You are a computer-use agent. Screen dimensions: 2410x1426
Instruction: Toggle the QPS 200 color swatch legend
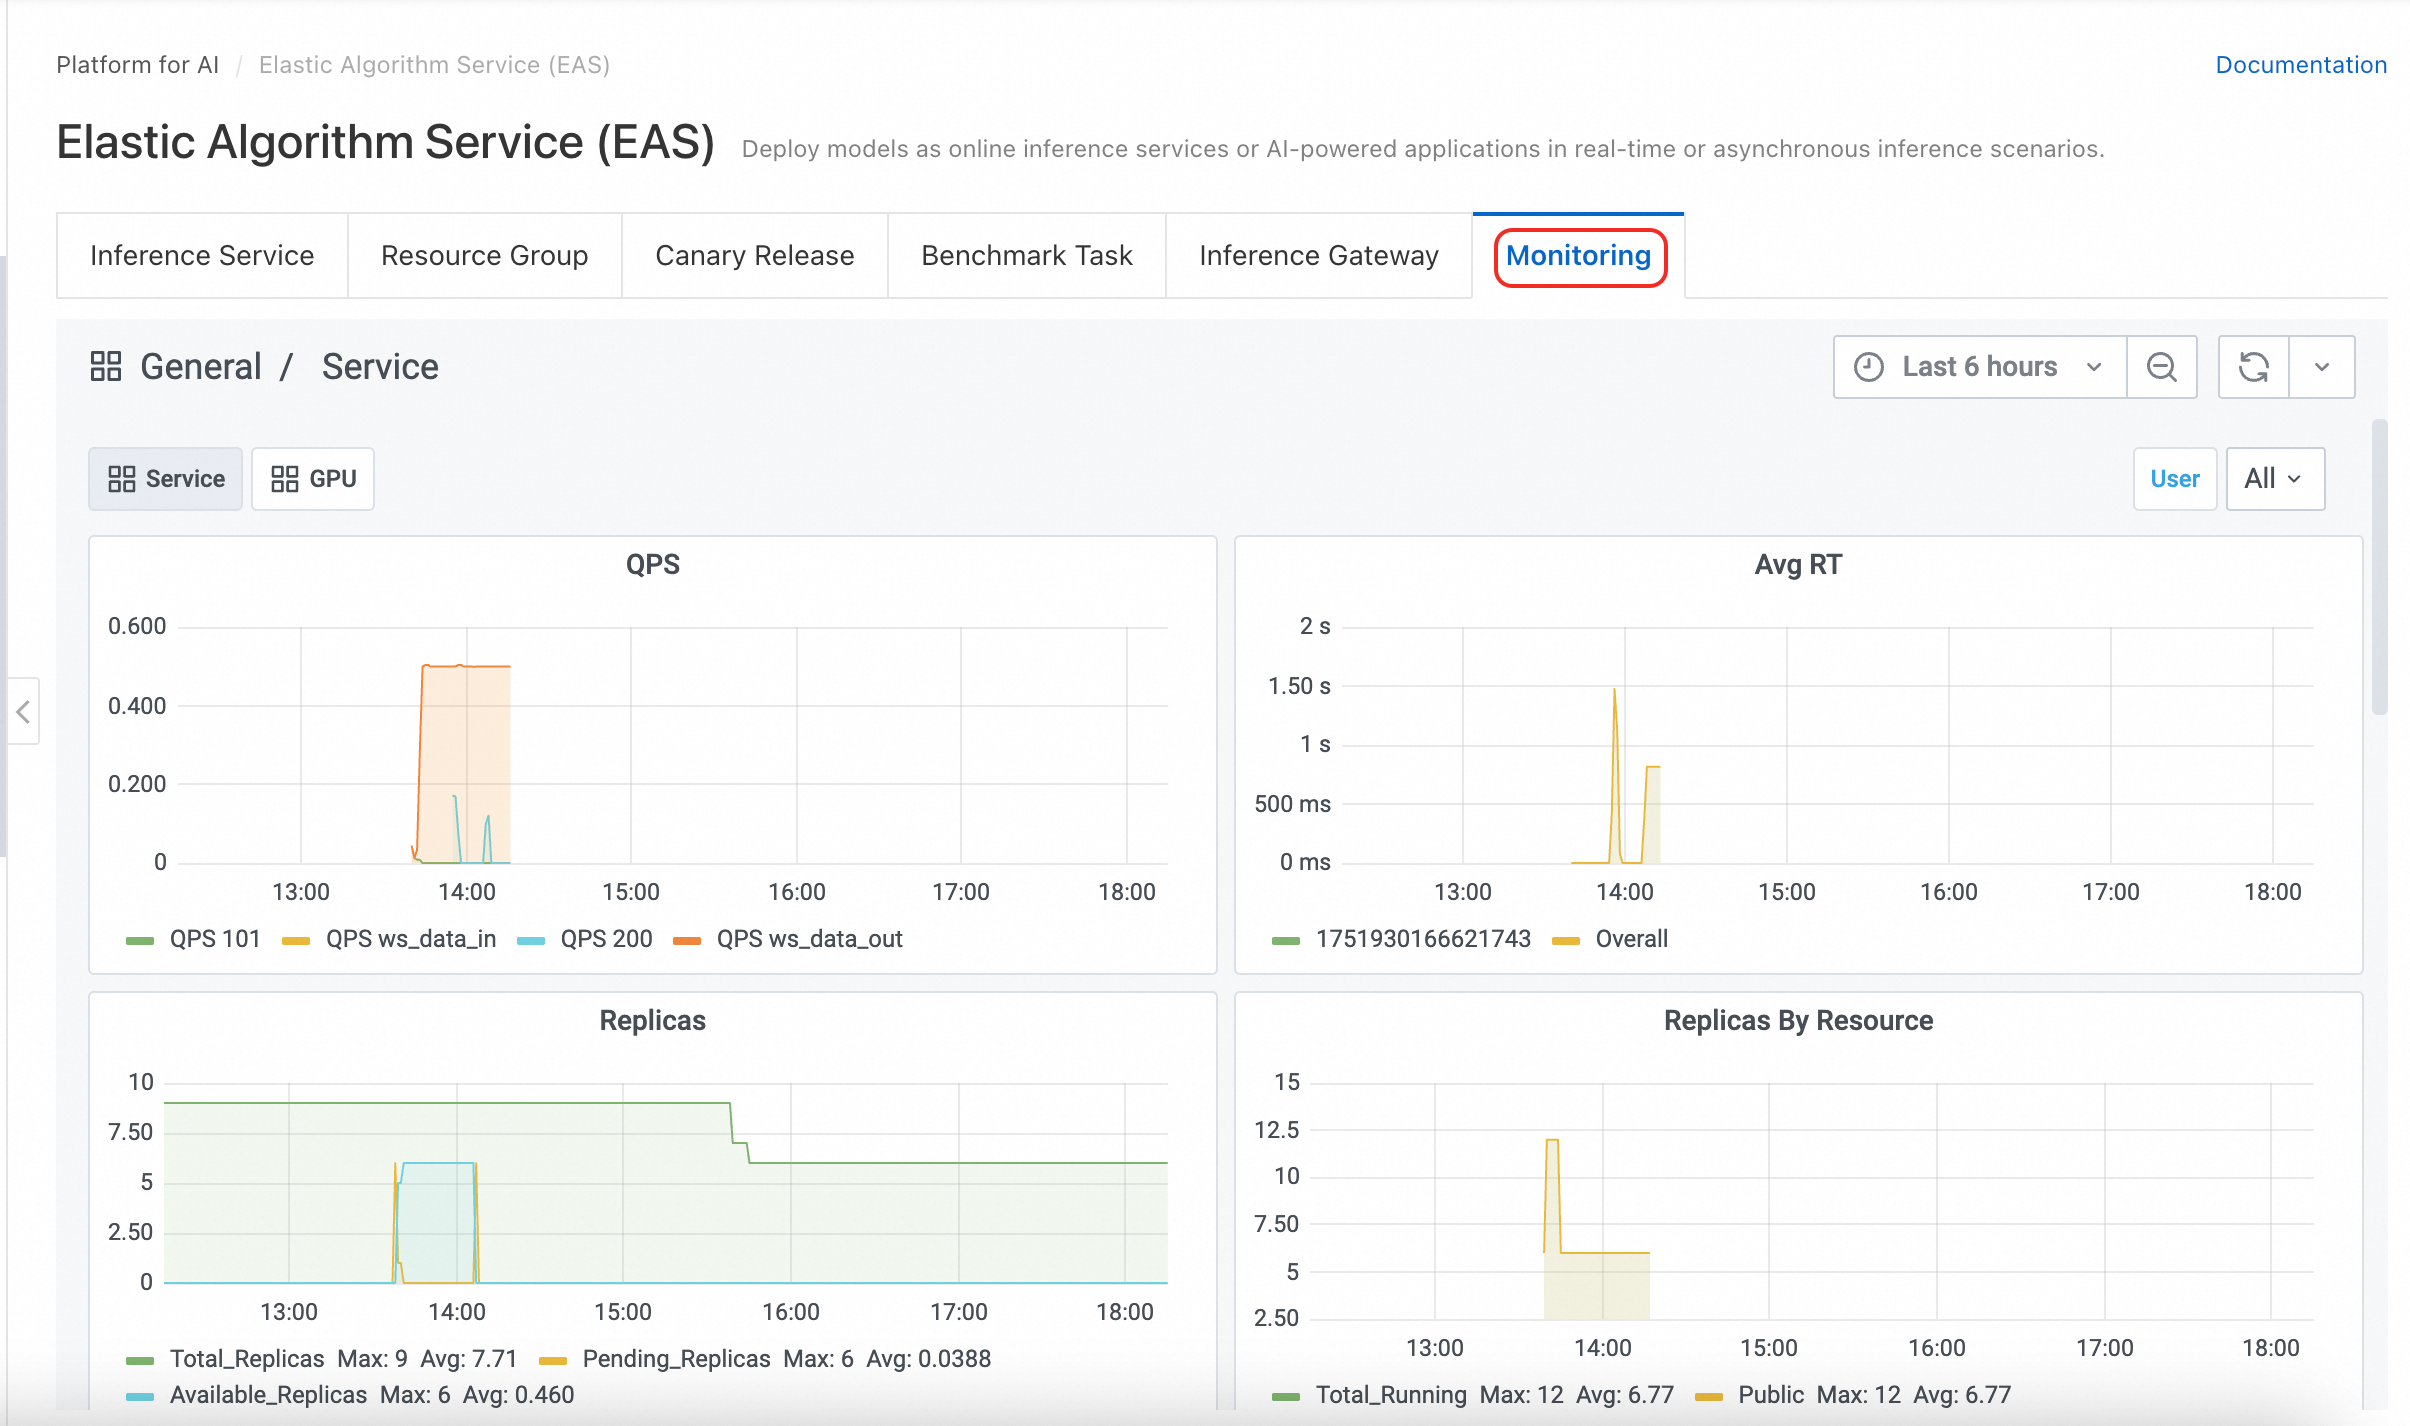click(x=530, y=940)
